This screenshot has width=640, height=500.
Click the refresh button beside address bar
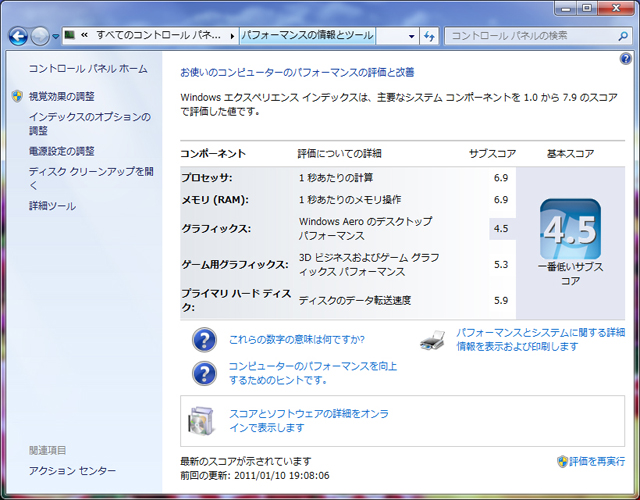coord(429,36)
